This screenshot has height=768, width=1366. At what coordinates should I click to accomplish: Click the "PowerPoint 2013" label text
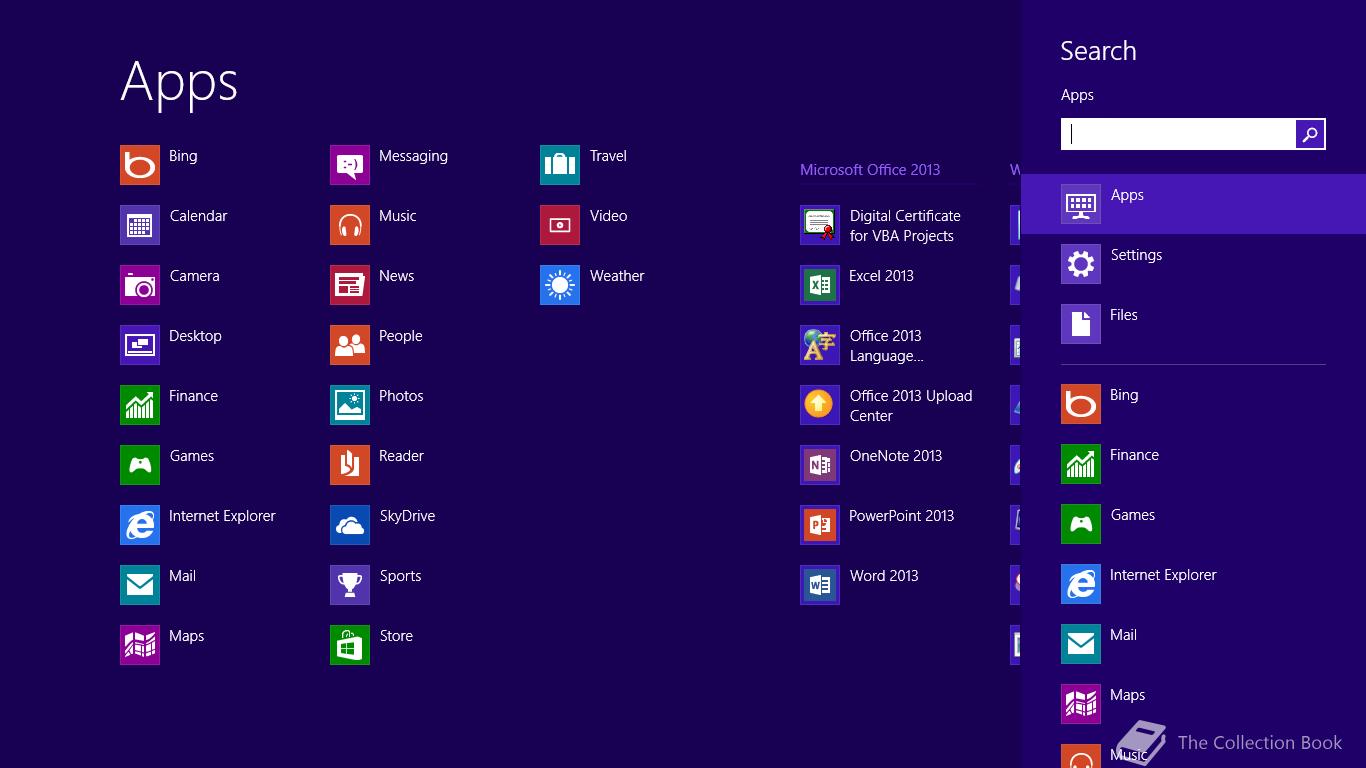coord(901,516)
